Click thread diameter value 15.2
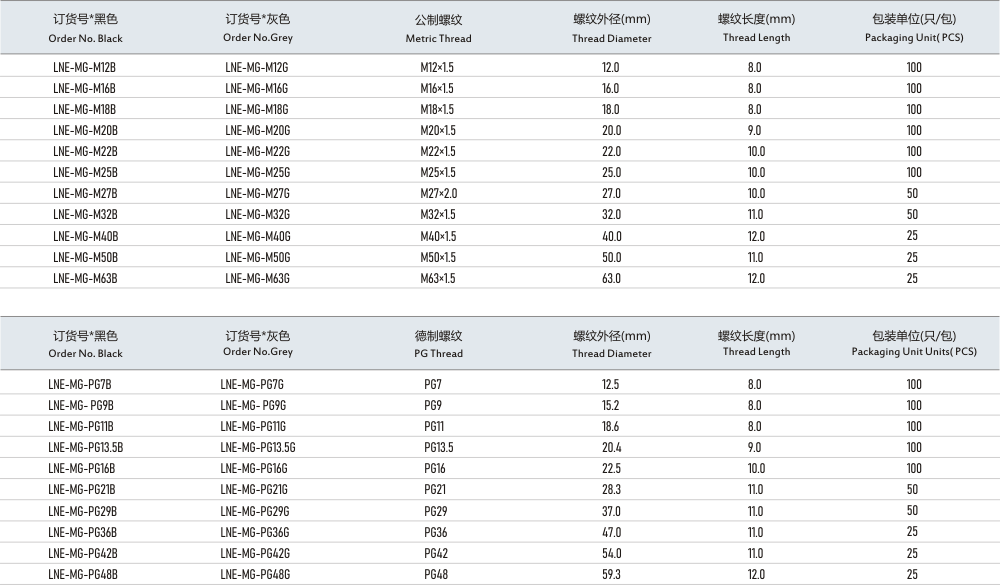Viewport: 1000px width, 585px height. click(611, 406)
